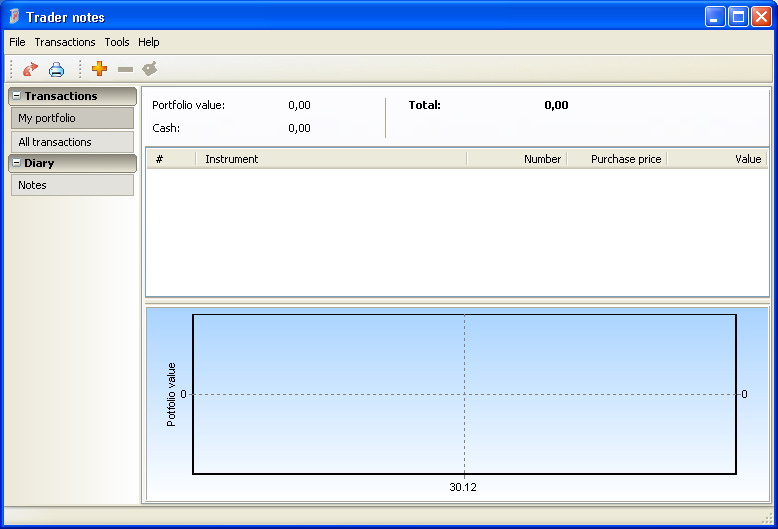
Task: Sort by Value column header
Action: pos(717,159)
